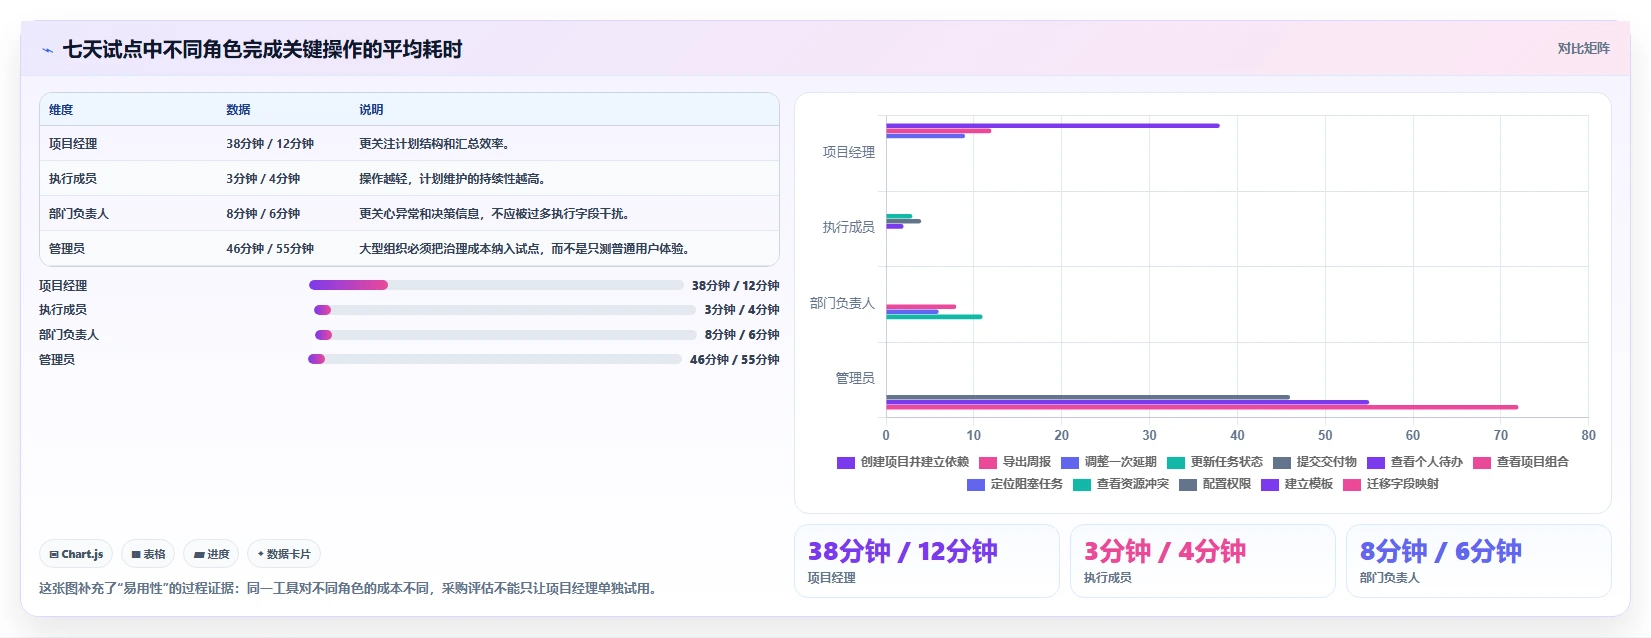Click the 数据 column header
The width and height of the screenshot is (1651, 638).
point(238,110)
